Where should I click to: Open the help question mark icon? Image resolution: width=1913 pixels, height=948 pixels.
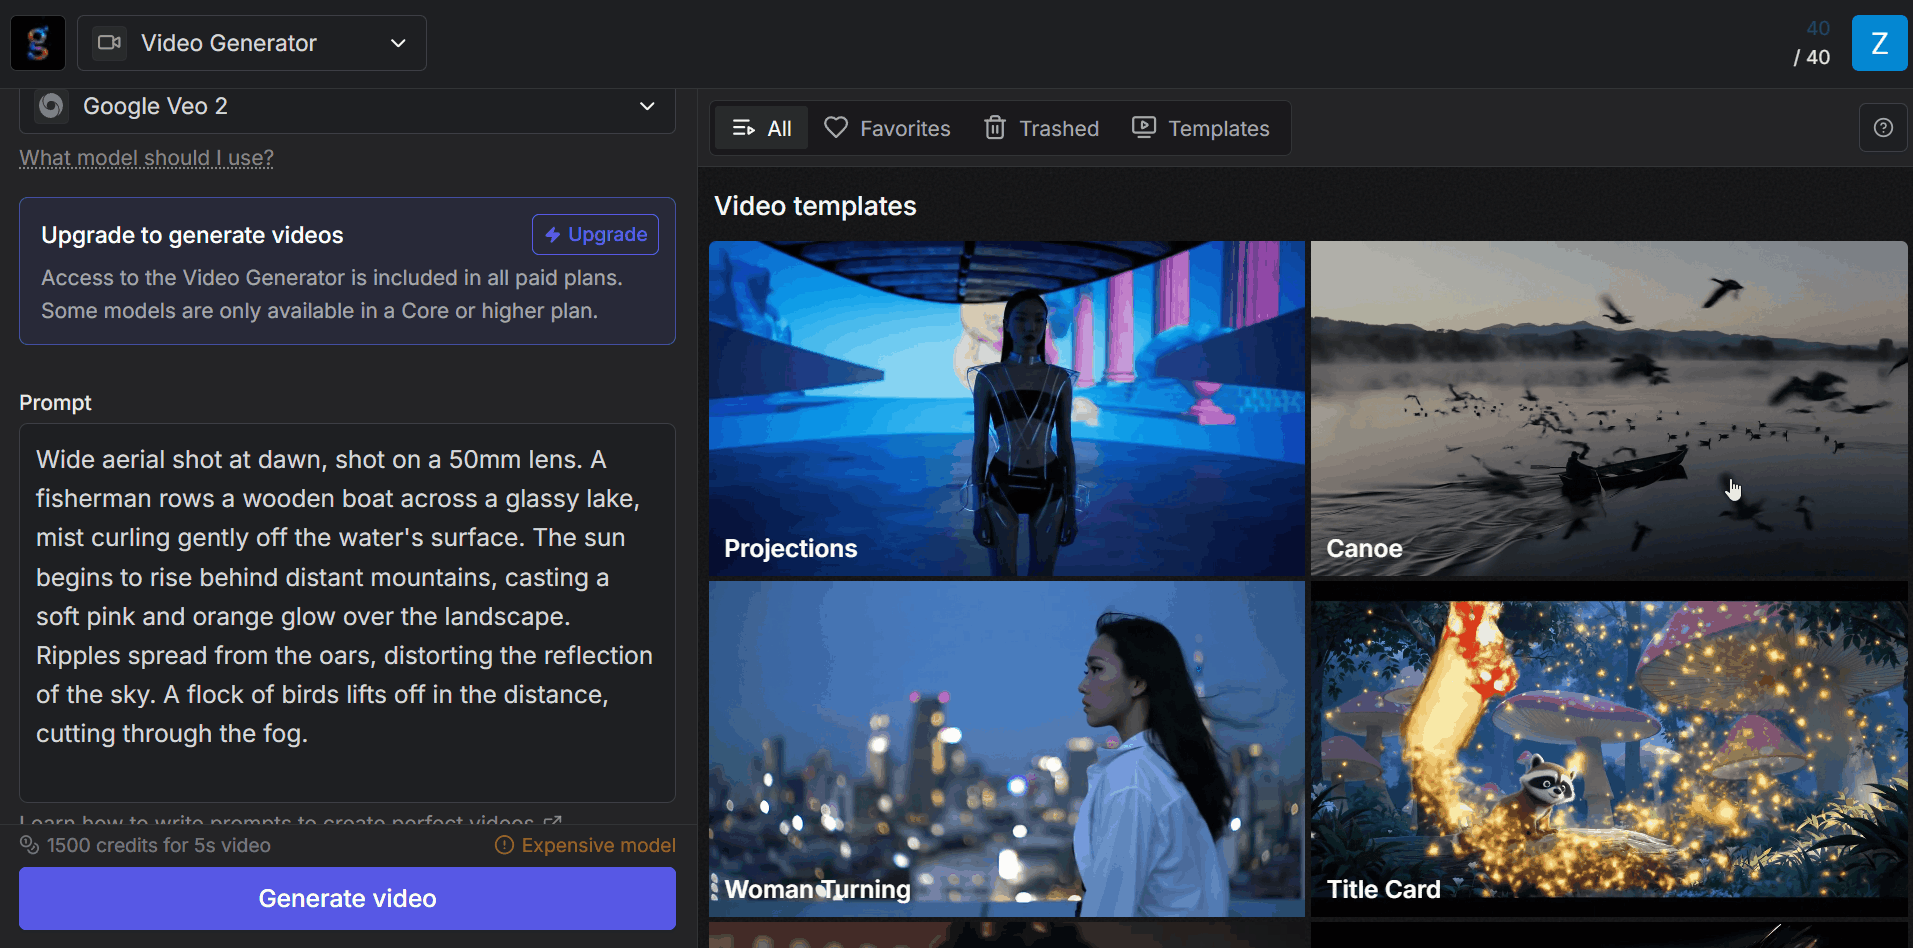pos(1882,128)
